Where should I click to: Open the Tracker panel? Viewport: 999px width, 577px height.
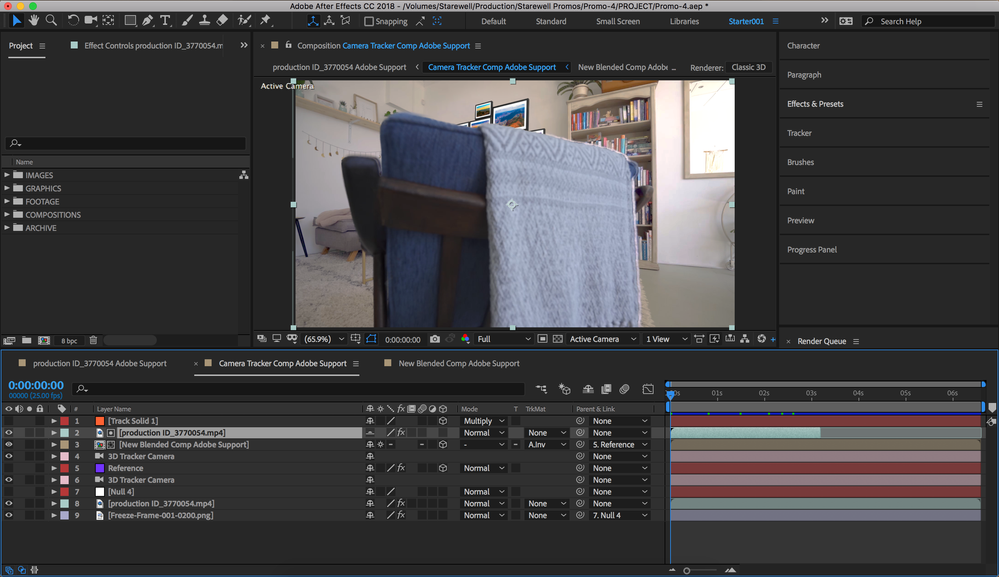pyautogui.click(x=799, y=133)
